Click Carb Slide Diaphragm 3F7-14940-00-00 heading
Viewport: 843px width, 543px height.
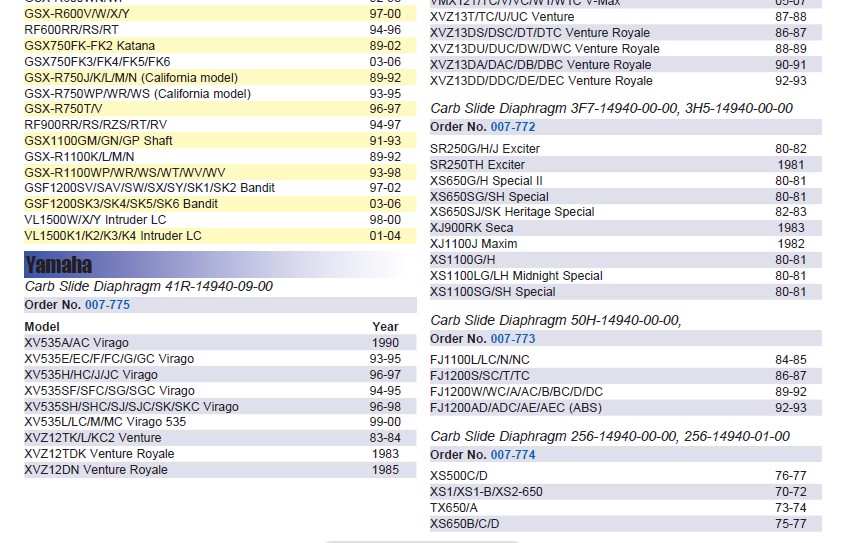coord(611,108)
